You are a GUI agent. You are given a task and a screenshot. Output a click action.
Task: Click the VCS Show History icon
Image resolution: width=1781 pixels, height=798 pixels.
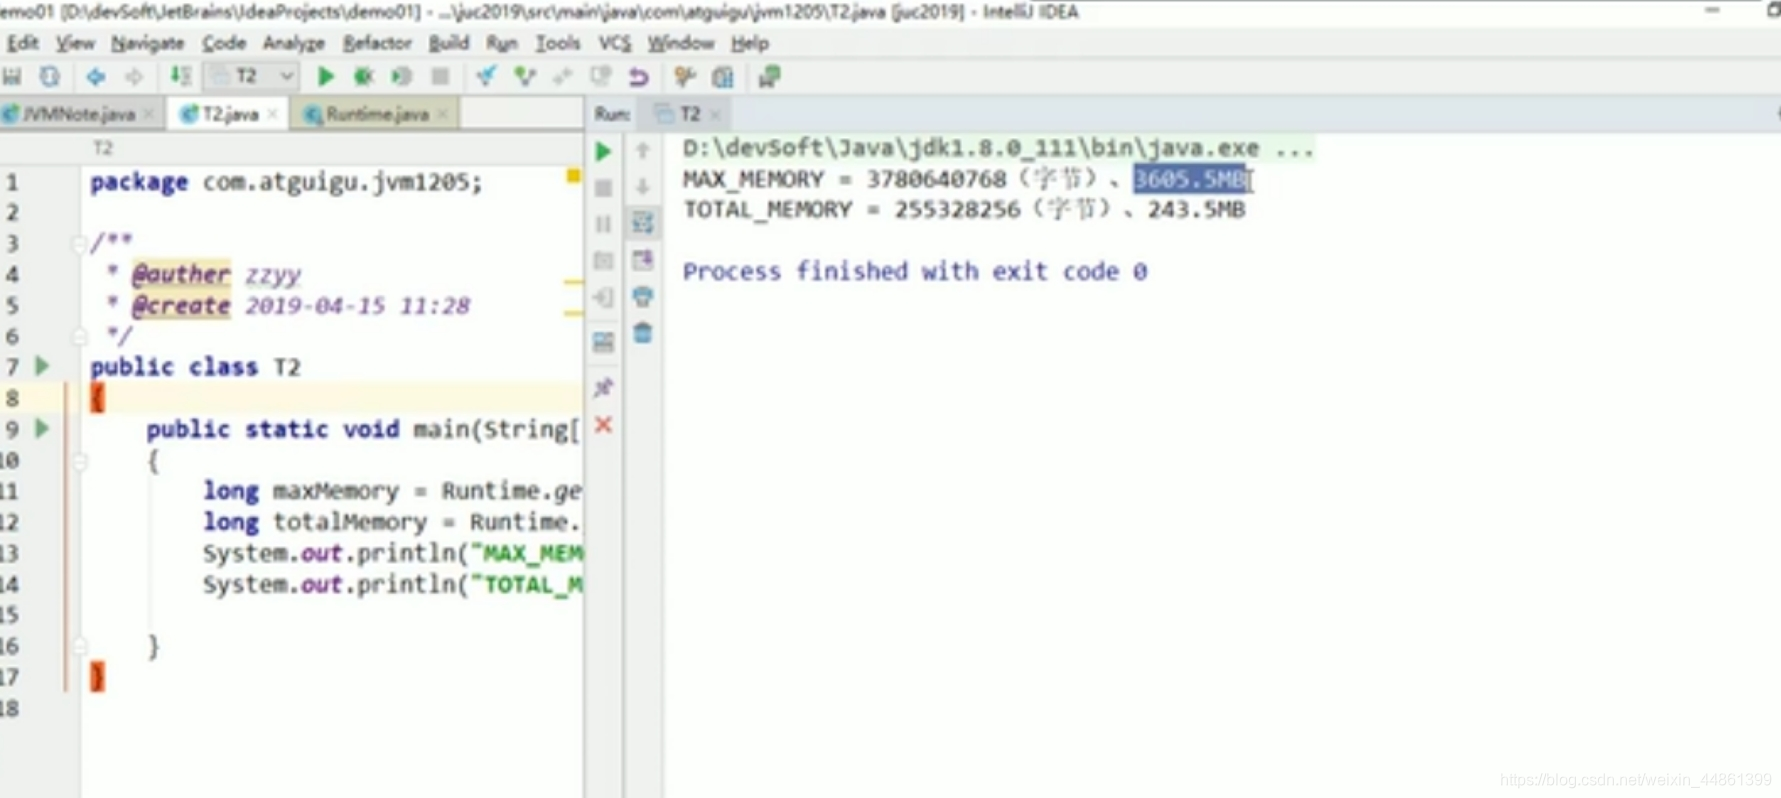(562, 77)
